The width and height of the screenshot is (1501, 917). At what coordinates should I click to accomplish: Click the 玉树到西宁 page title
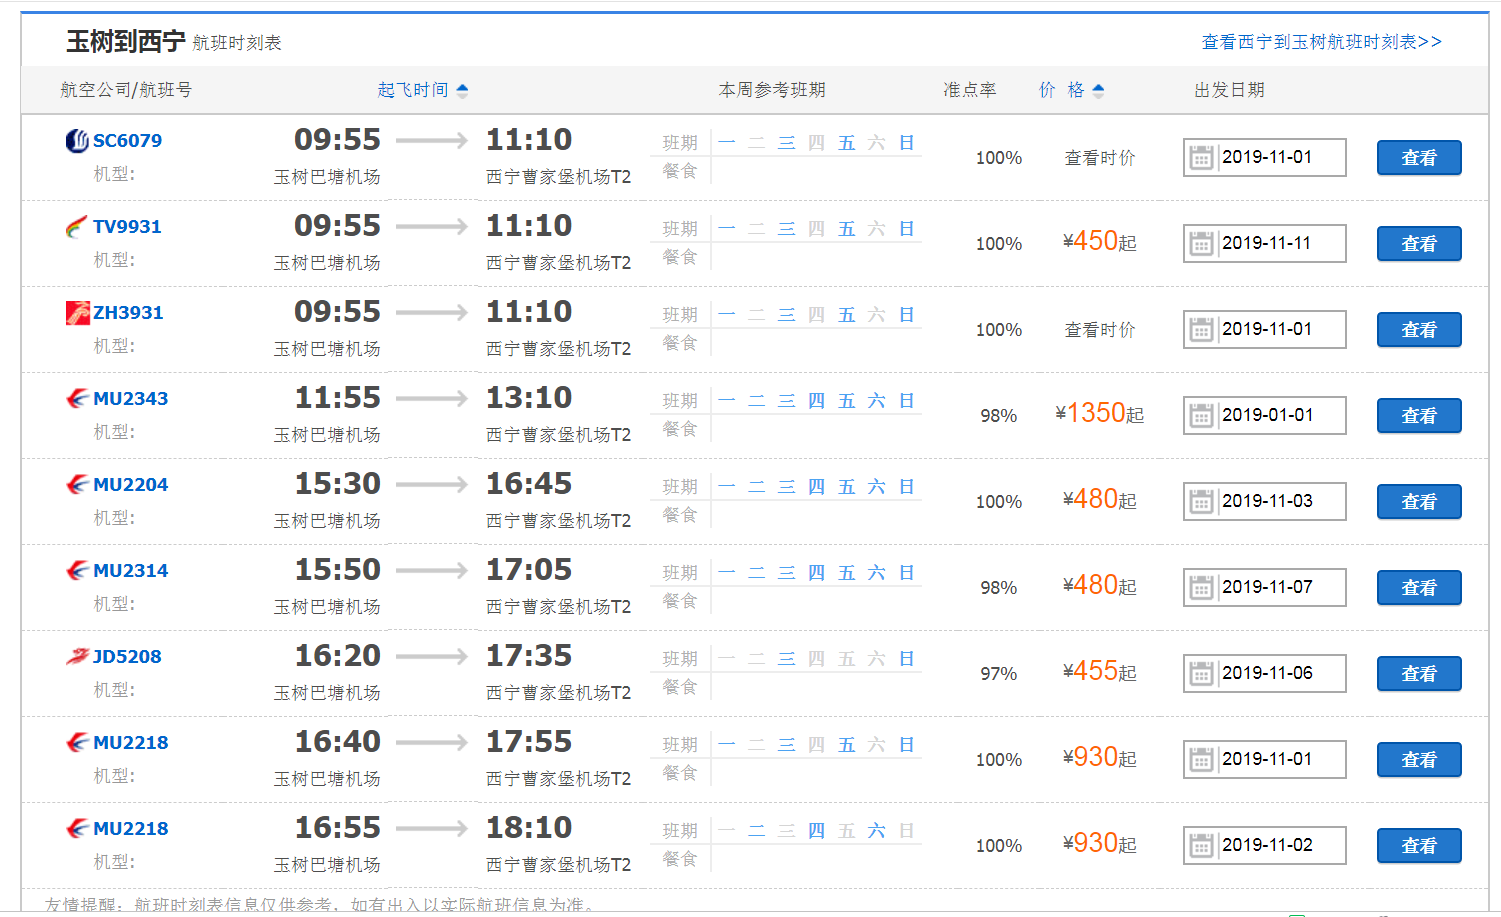[x=126, y=42]
